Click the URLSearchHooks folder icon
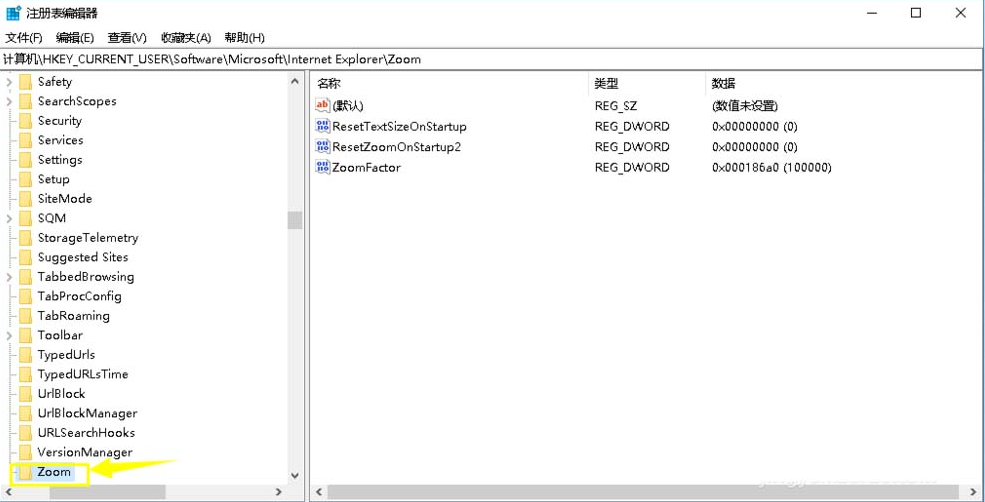 coord(25,432)
